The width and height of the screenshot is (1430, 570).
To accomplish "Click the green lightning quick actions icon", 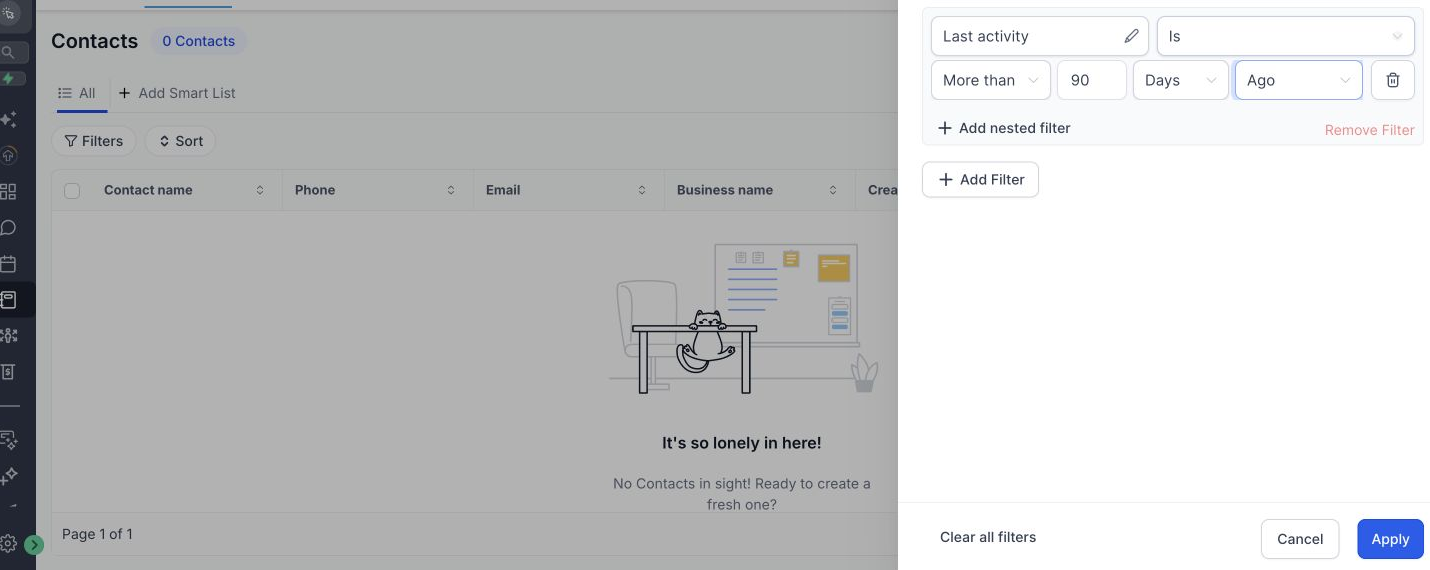I will 8,78.
